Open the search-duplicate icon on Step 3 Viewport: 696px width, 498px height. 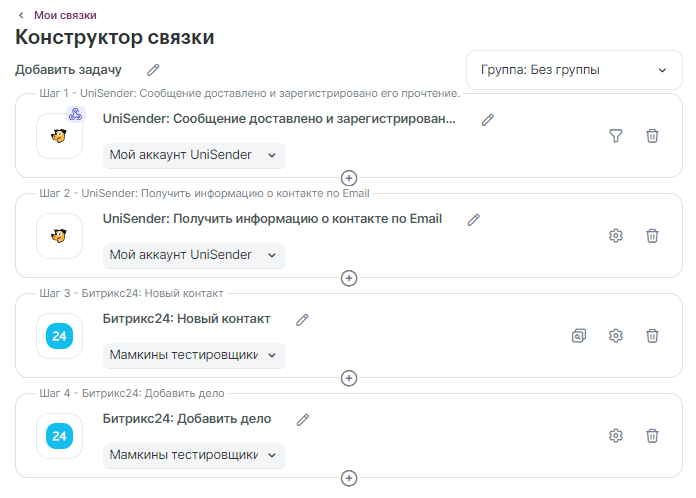tap(579, 336)
